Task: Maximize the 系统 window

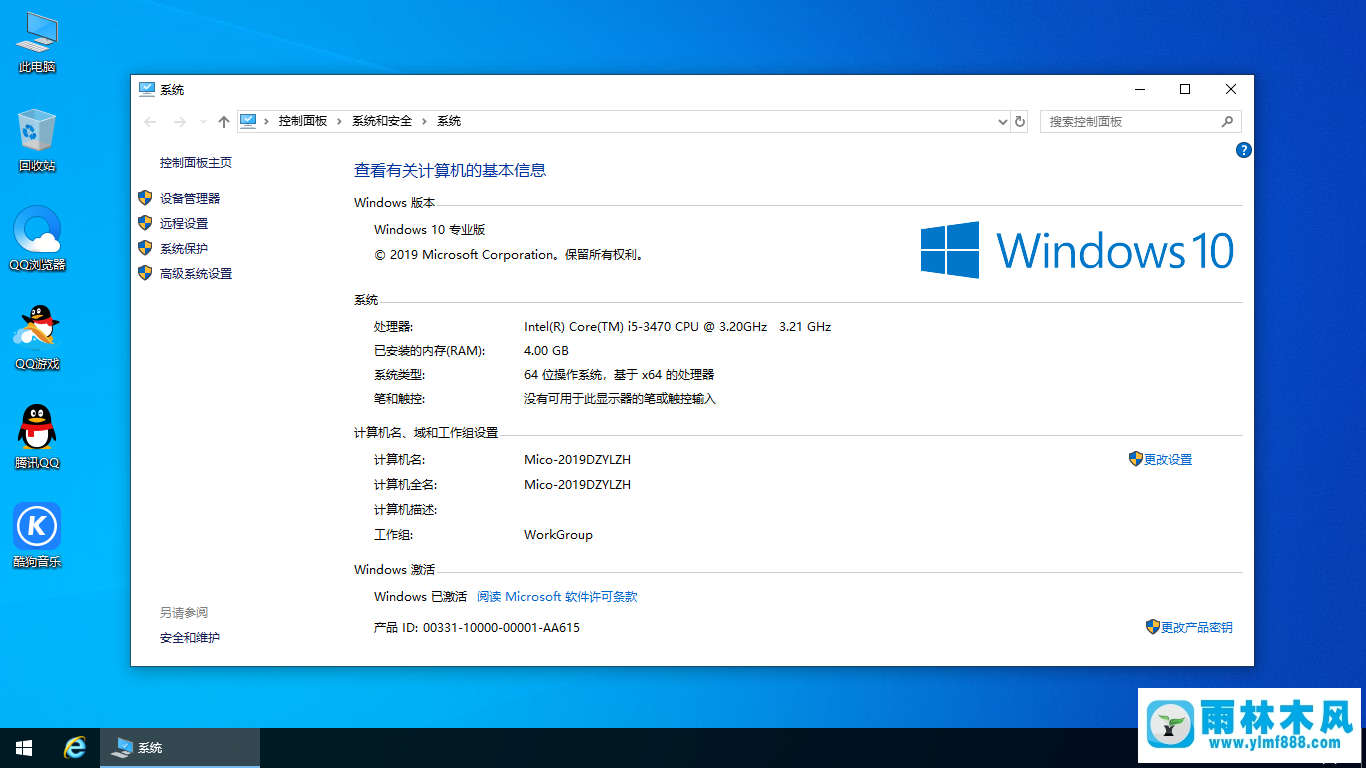Action: point(1185,90)
